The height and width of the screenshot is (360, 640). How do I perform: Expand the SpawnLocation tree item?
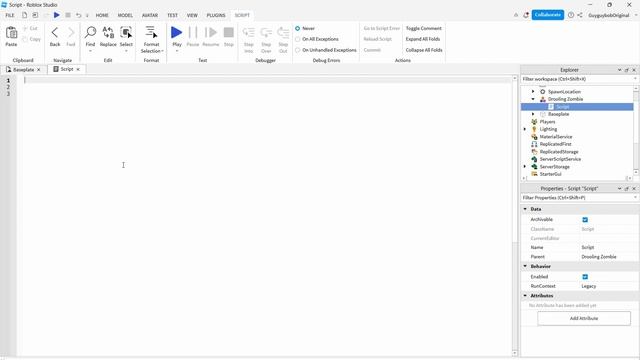point(533,91)
